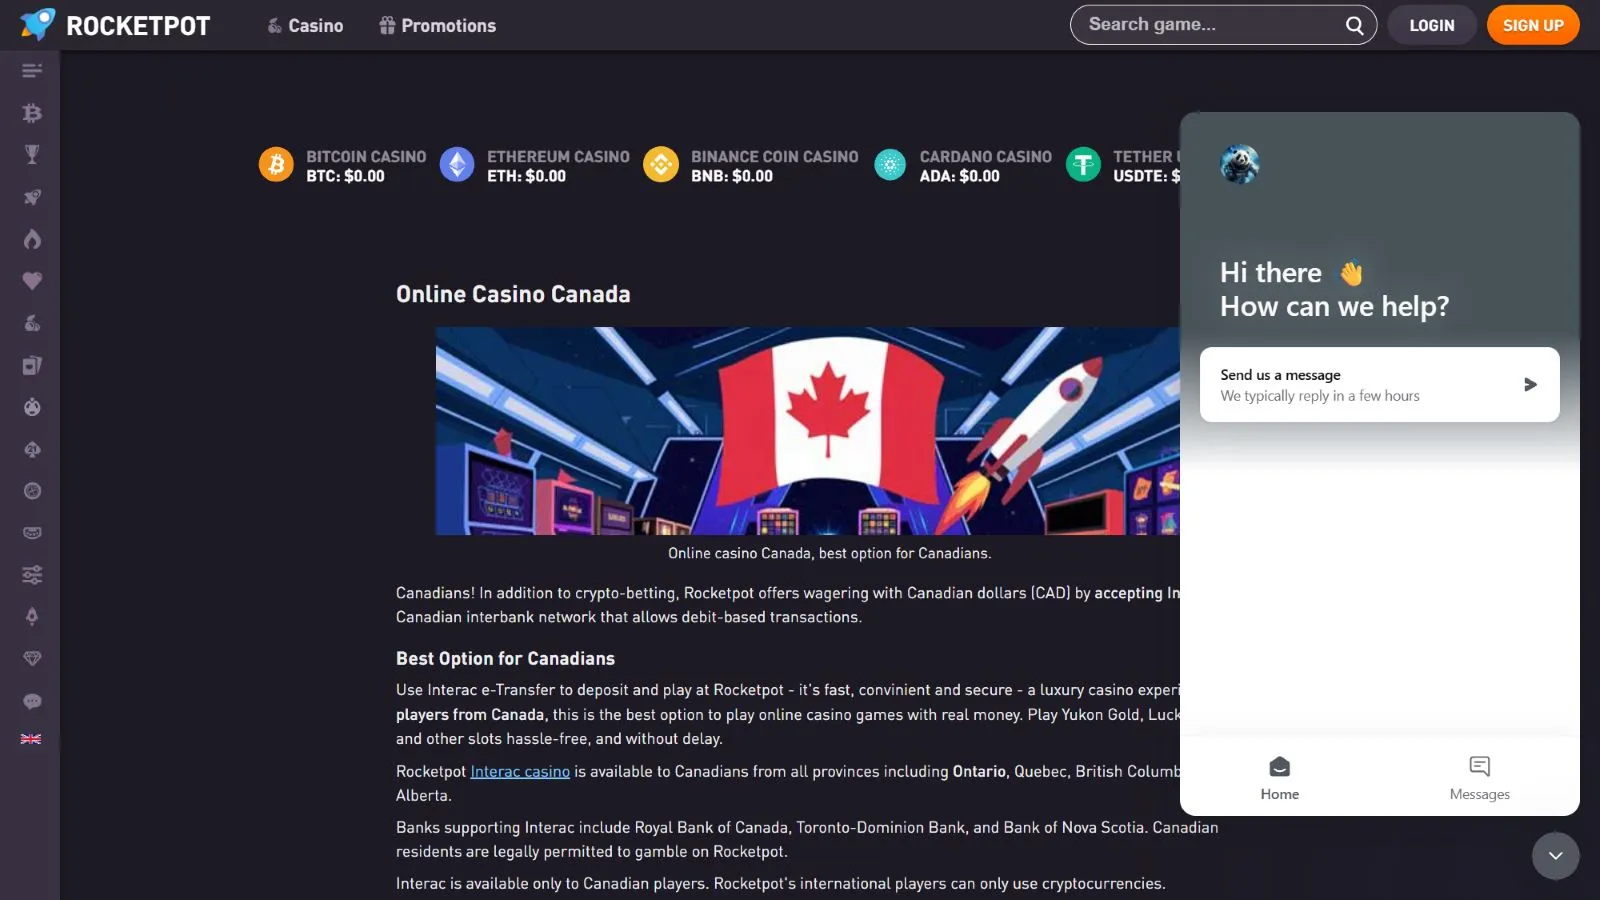Open the Bitcoin icon in sidebar
Viewport: 1600px width, 900px height.
(32, 113)
